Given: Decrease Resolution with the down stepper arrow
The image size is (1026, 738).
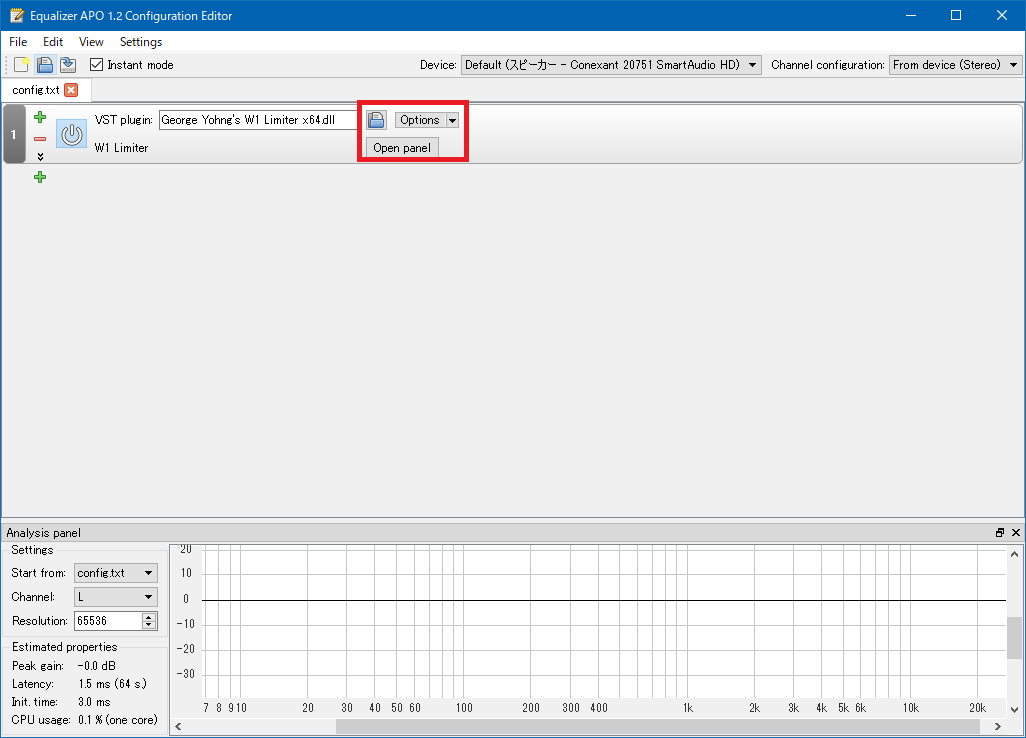Looking at the screenshot, I should [149, 625].
